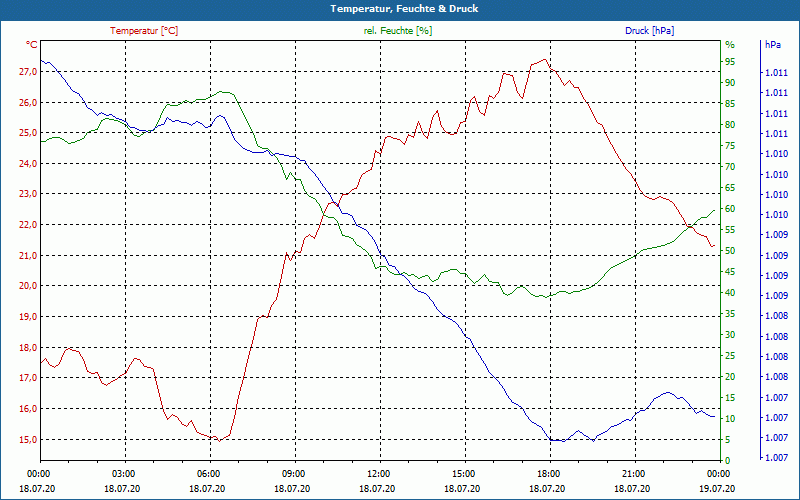800x500 pixels.
Task: Click the 19,0 temperature axis value
Action: coord(28,317)
